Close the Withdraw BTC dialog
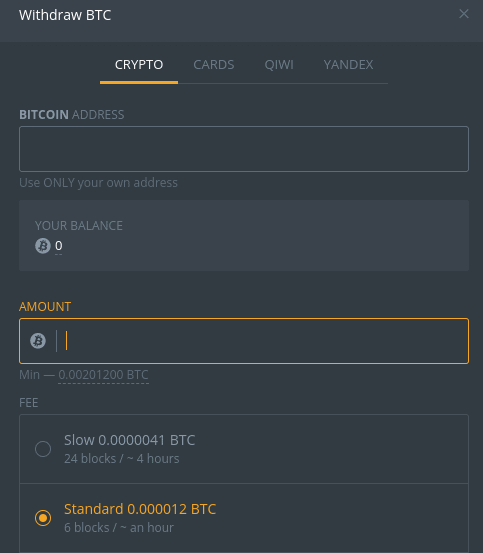This screenshot has height=553, width=483. click(x=464, y=14)
